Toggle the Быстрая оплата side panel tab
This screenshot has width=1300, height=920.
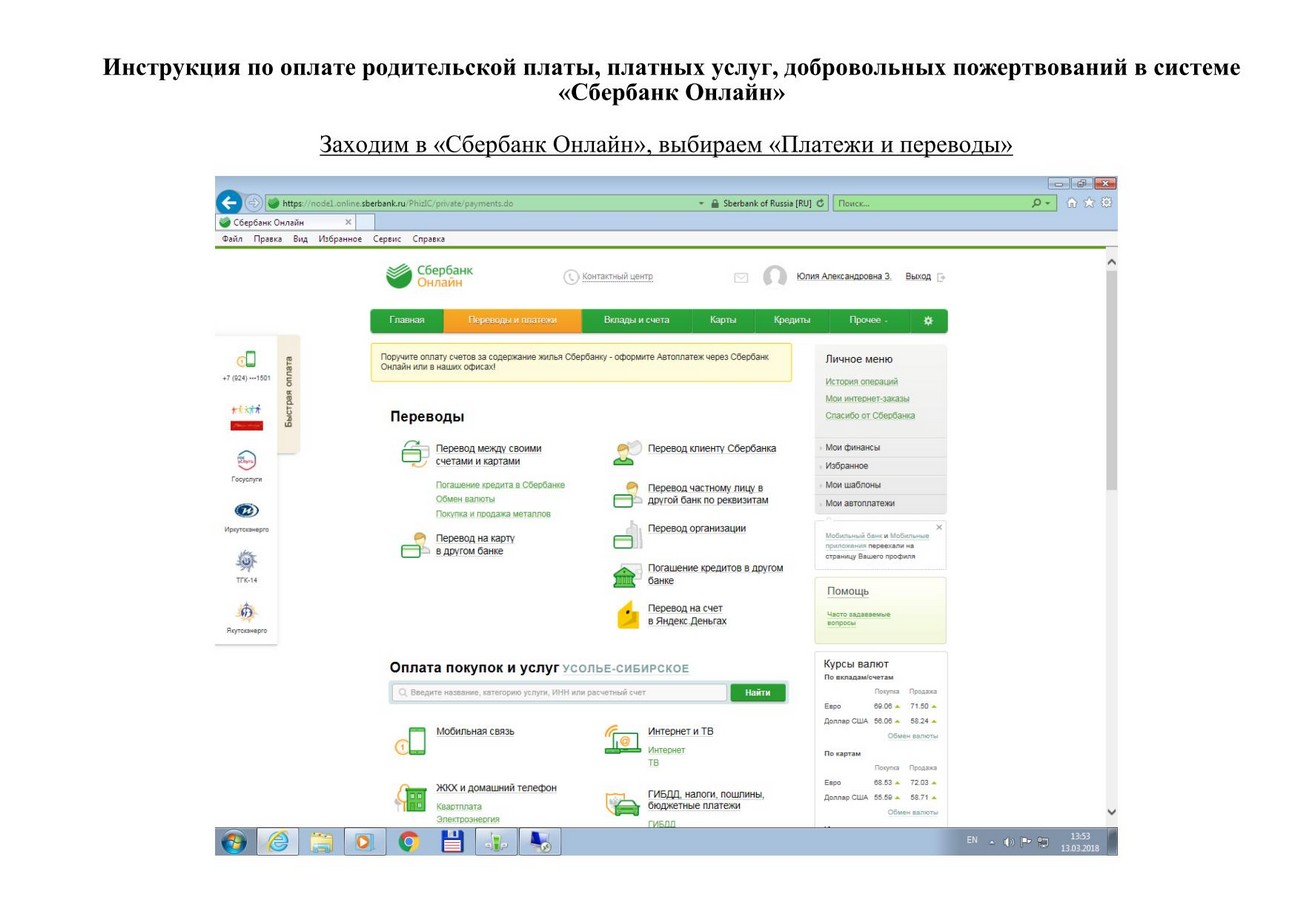pos(289,393)
